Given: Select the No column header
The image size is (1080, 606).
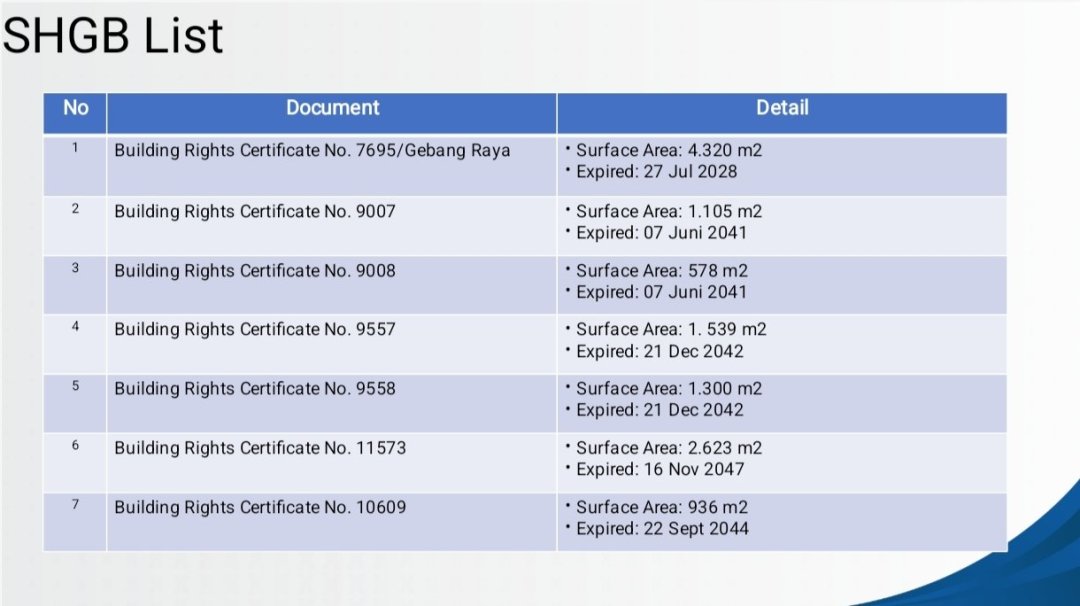Looking at the screenshot, I should [x=75, y=108].
